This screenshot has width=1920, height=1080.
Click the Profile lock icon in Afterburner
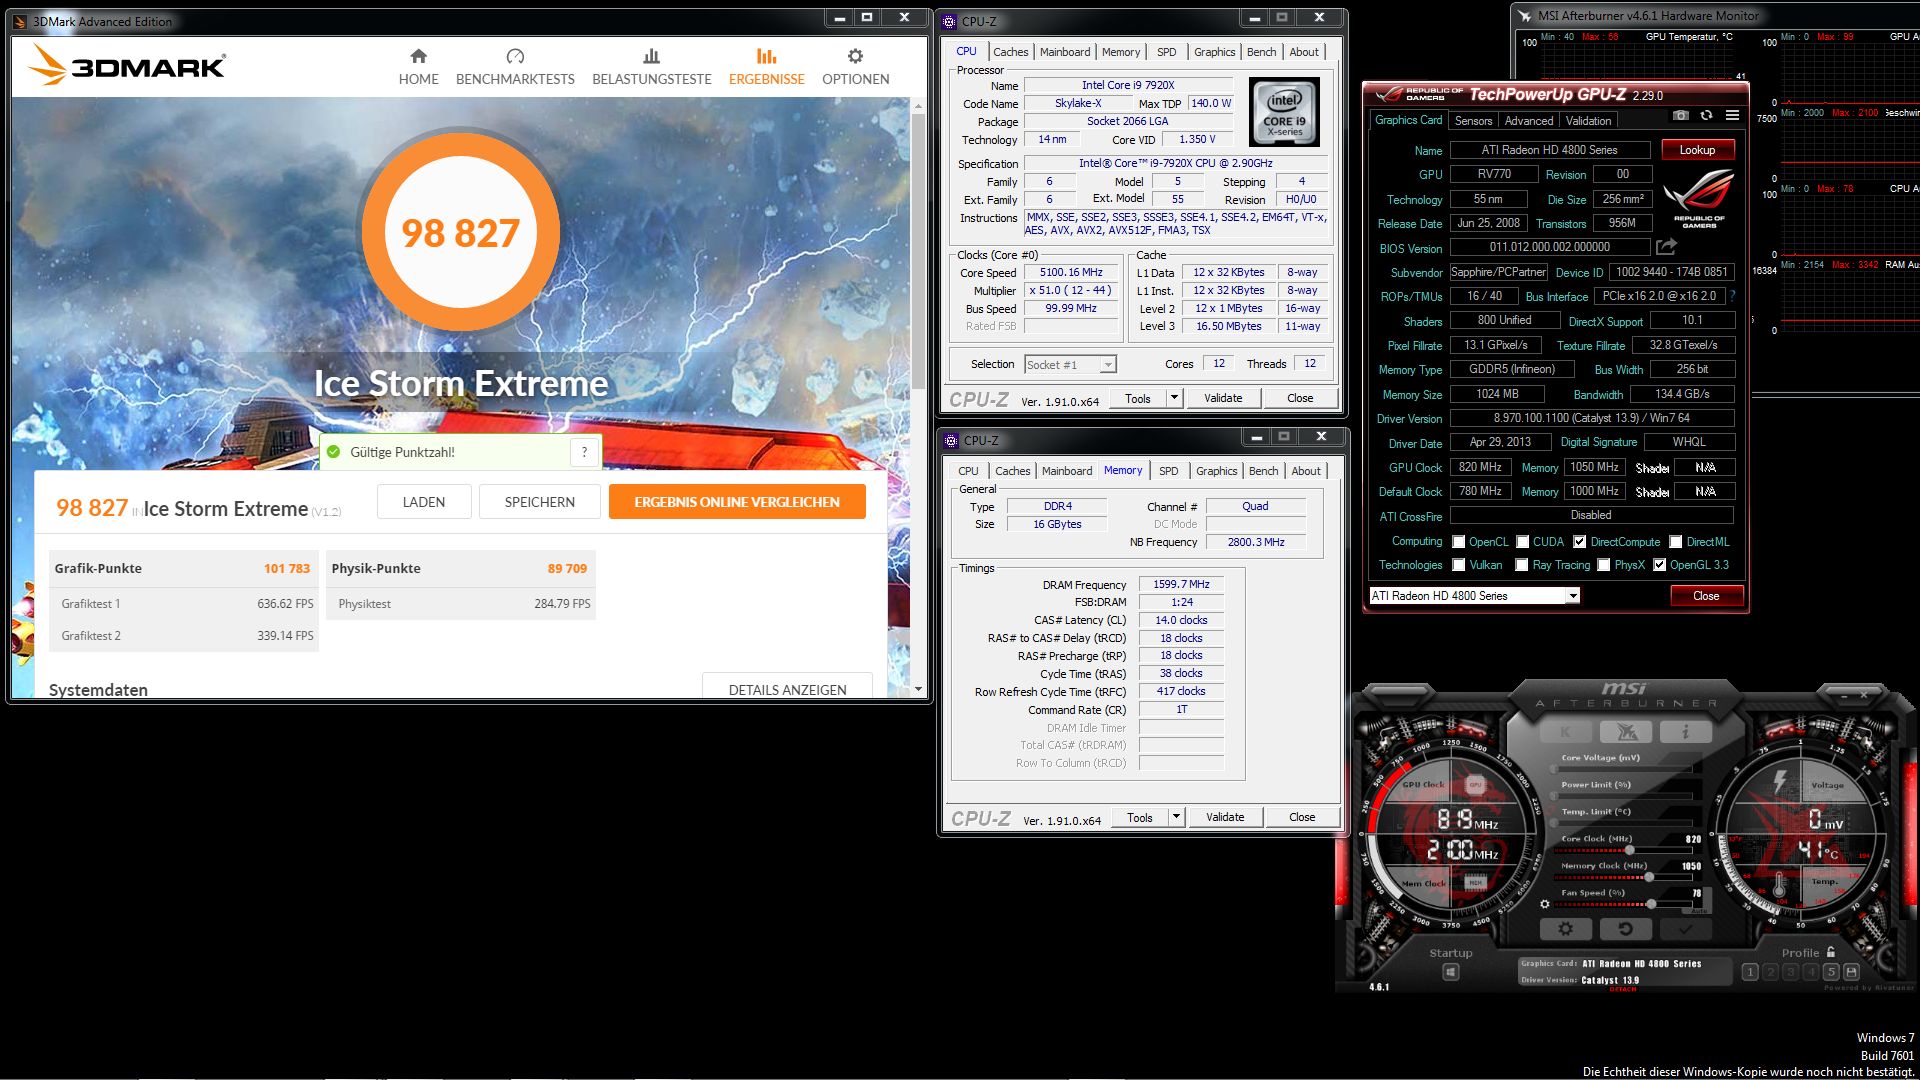point(1831,952)
